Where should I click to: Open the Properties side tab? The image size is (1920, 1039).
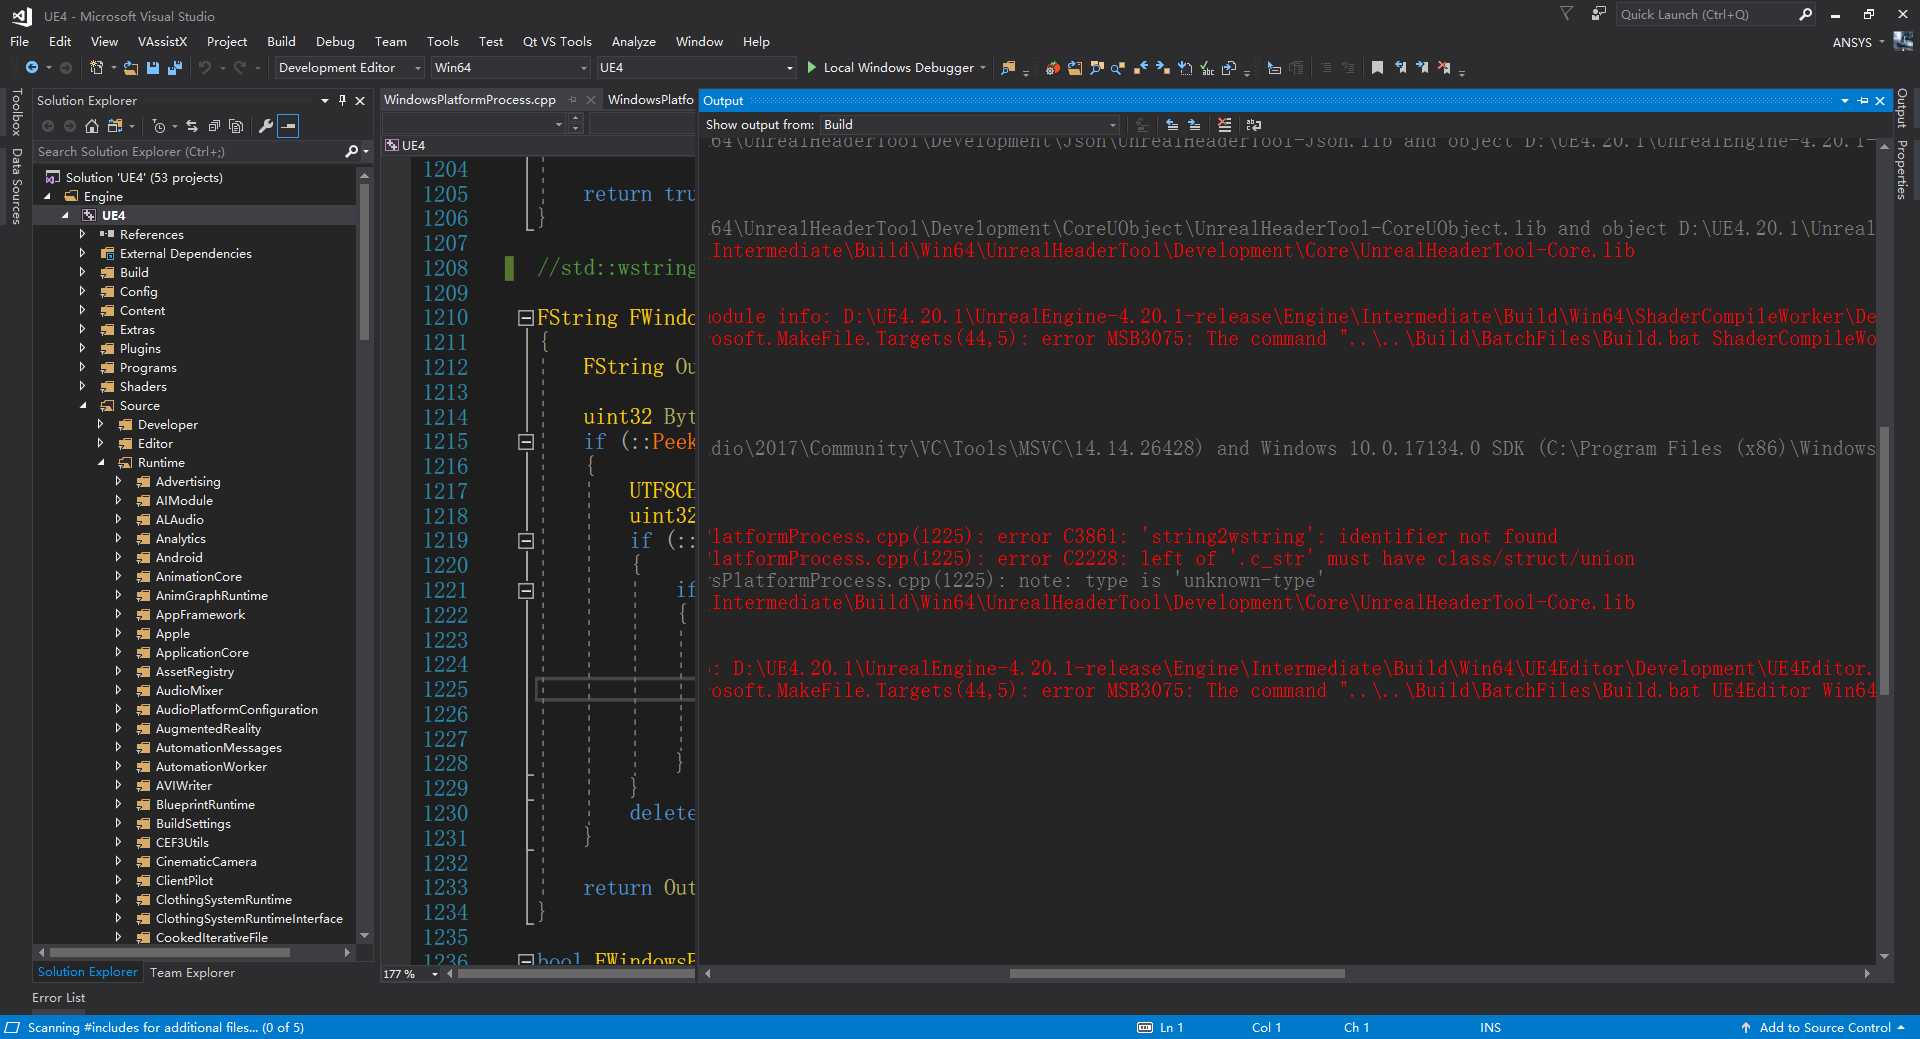pyautogui.click(x=1902, y=170)
